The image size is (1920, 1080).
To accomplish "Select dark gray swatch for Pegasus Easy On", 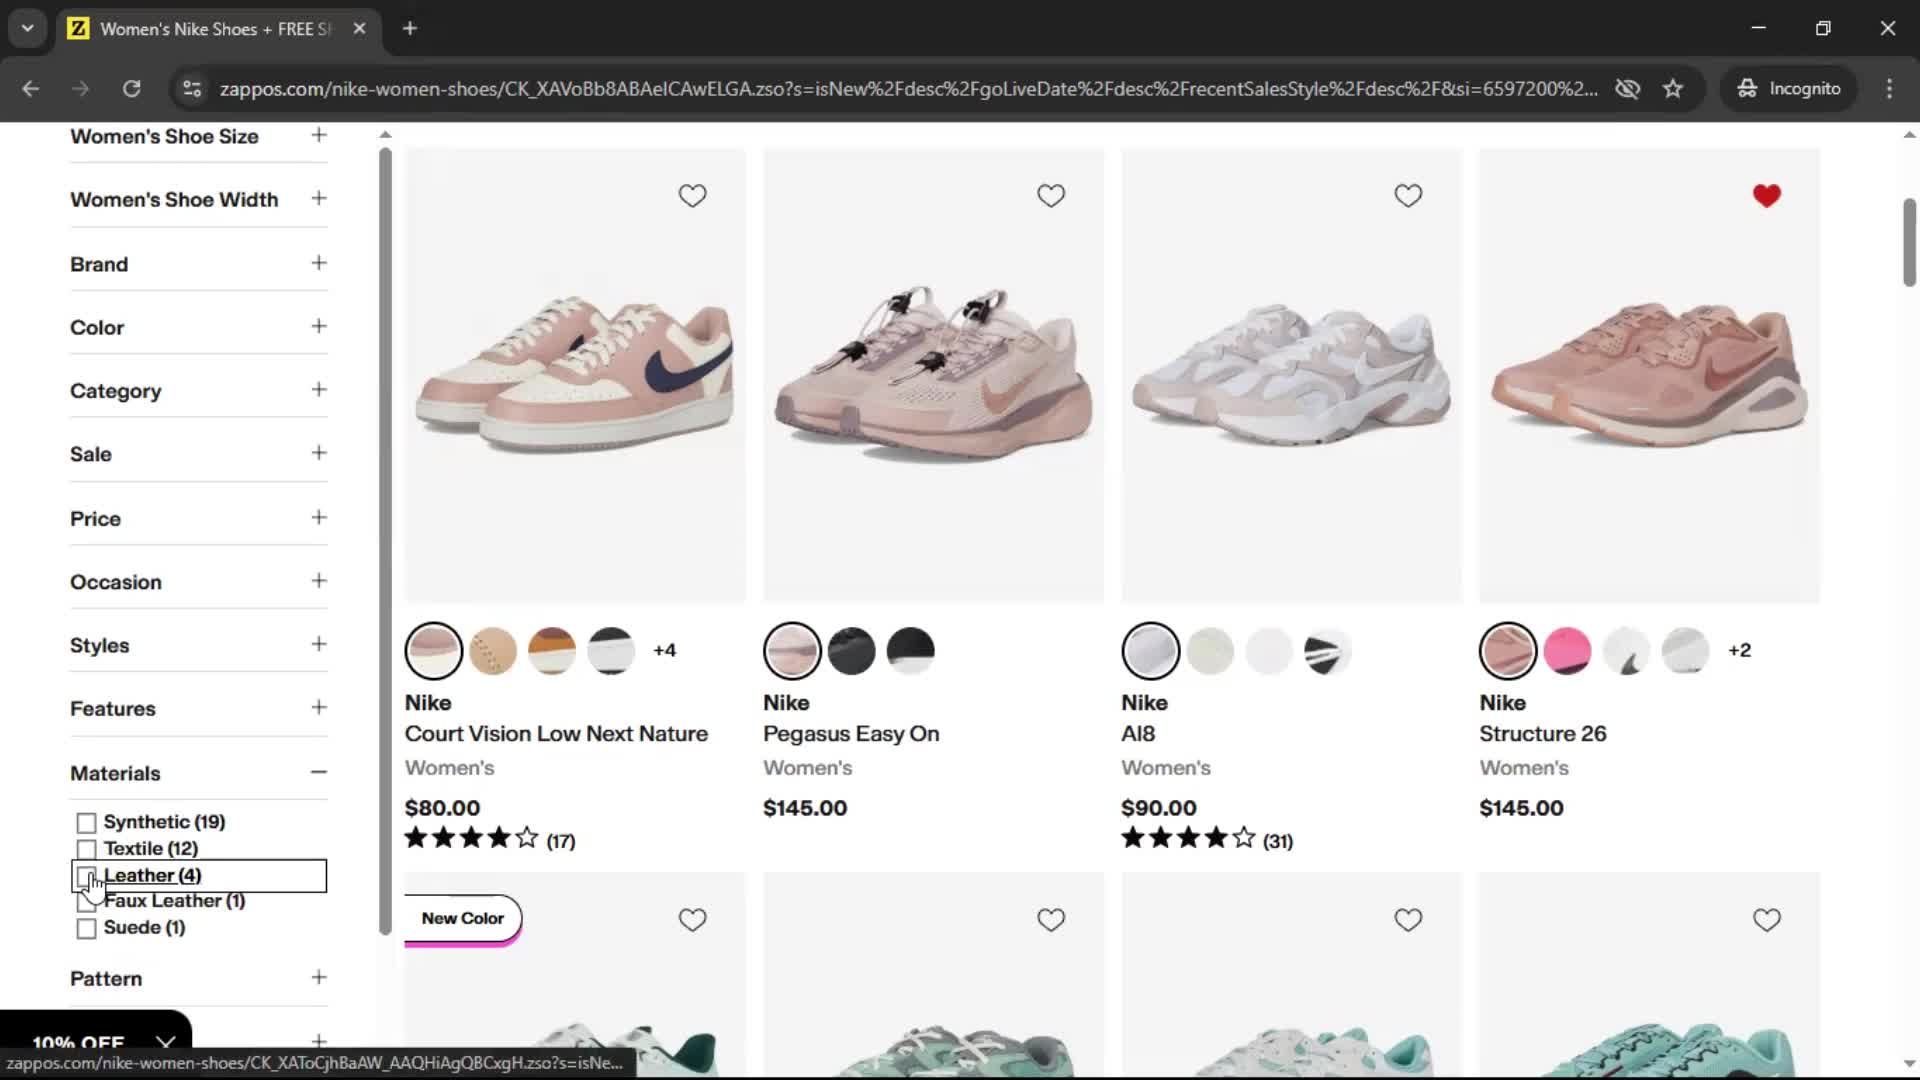I will (x=851, y=650).
